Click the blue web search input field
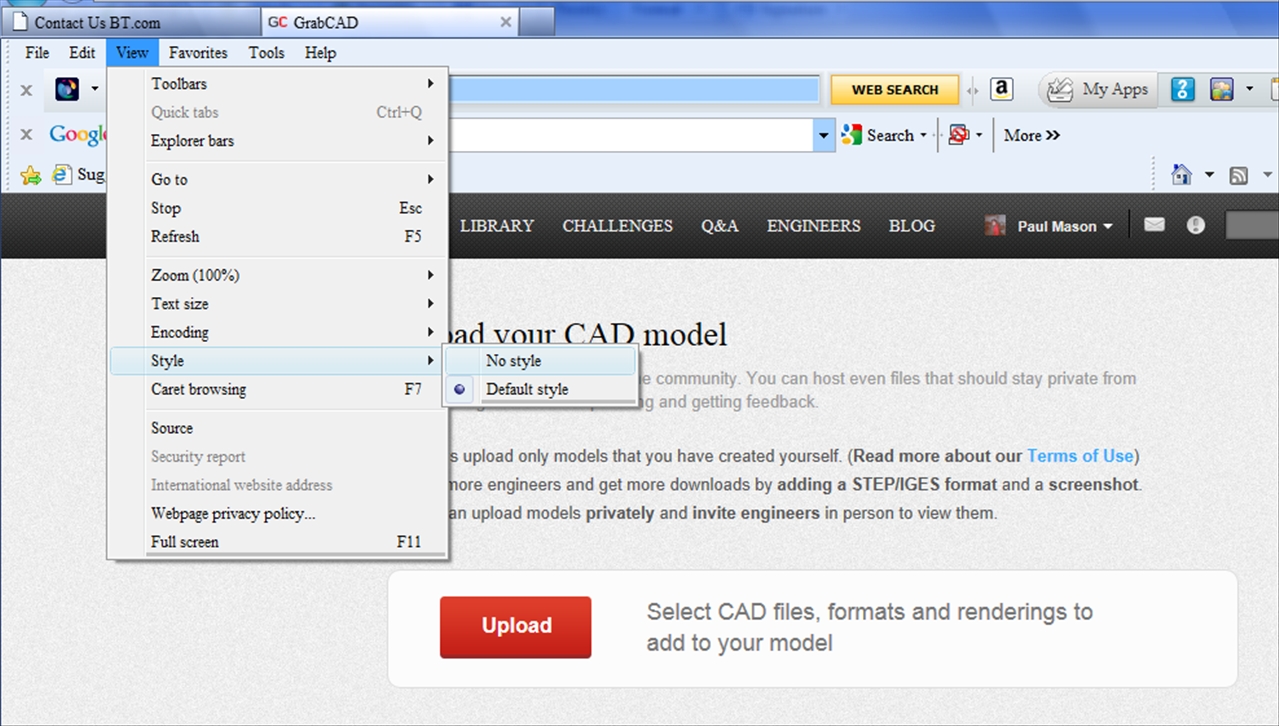The image size is (1279, 726). point(633,90)
